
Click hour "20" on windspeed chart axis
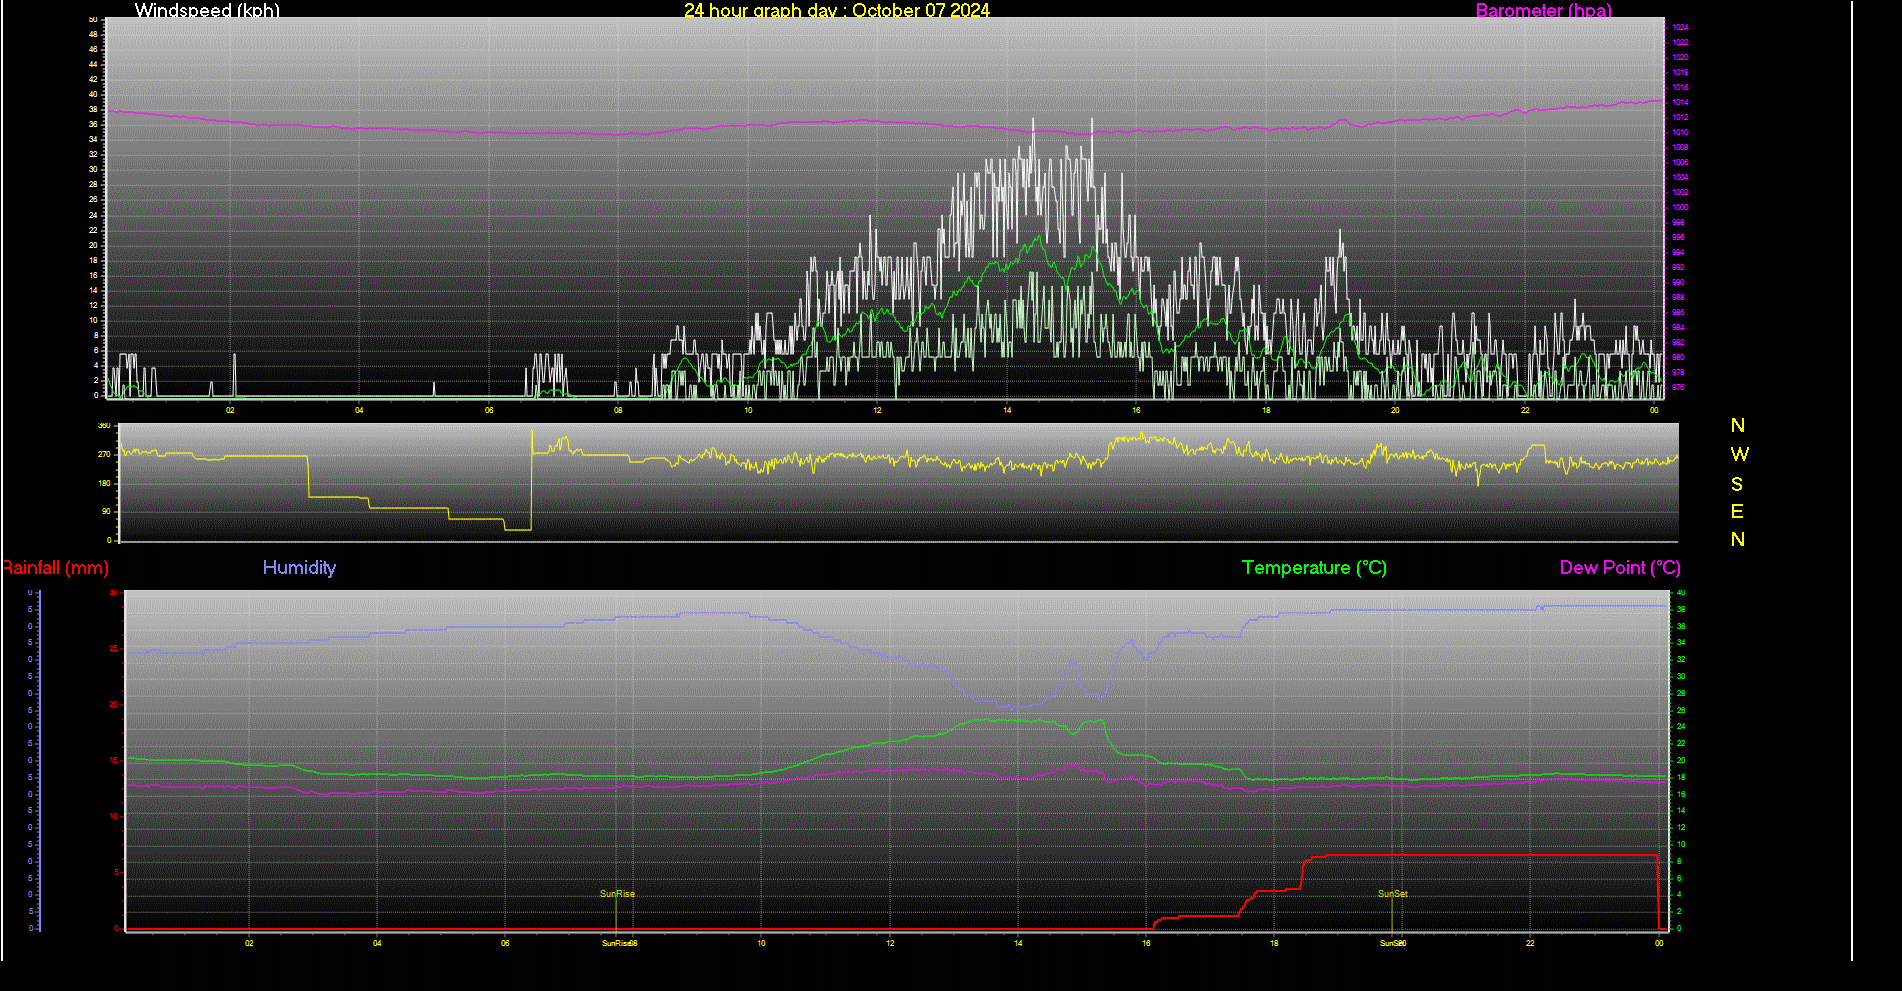[x=1395, y=410]
